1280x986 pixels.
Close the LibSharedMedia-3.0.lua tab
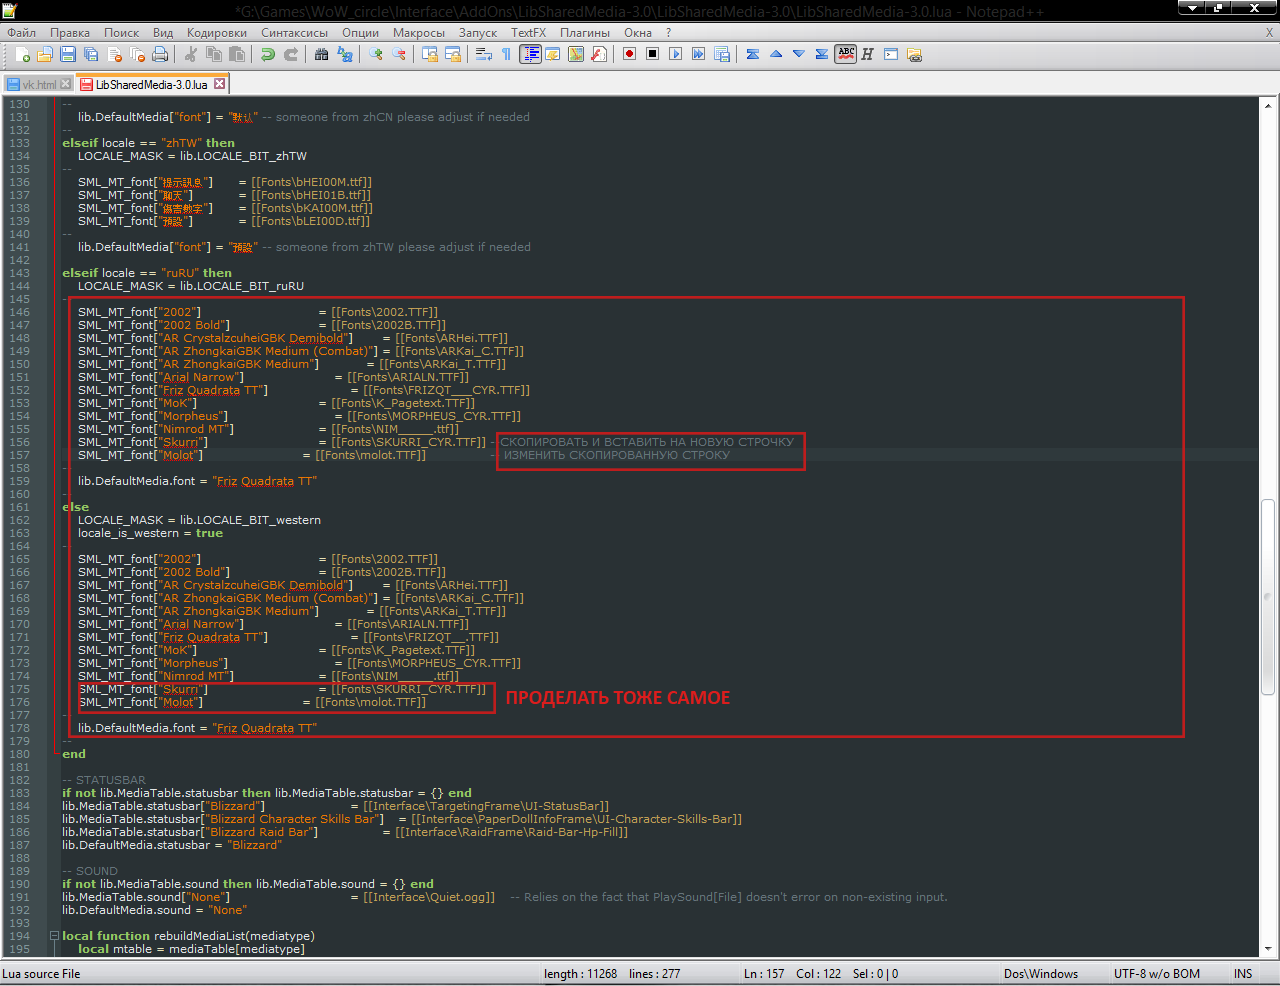219,84
